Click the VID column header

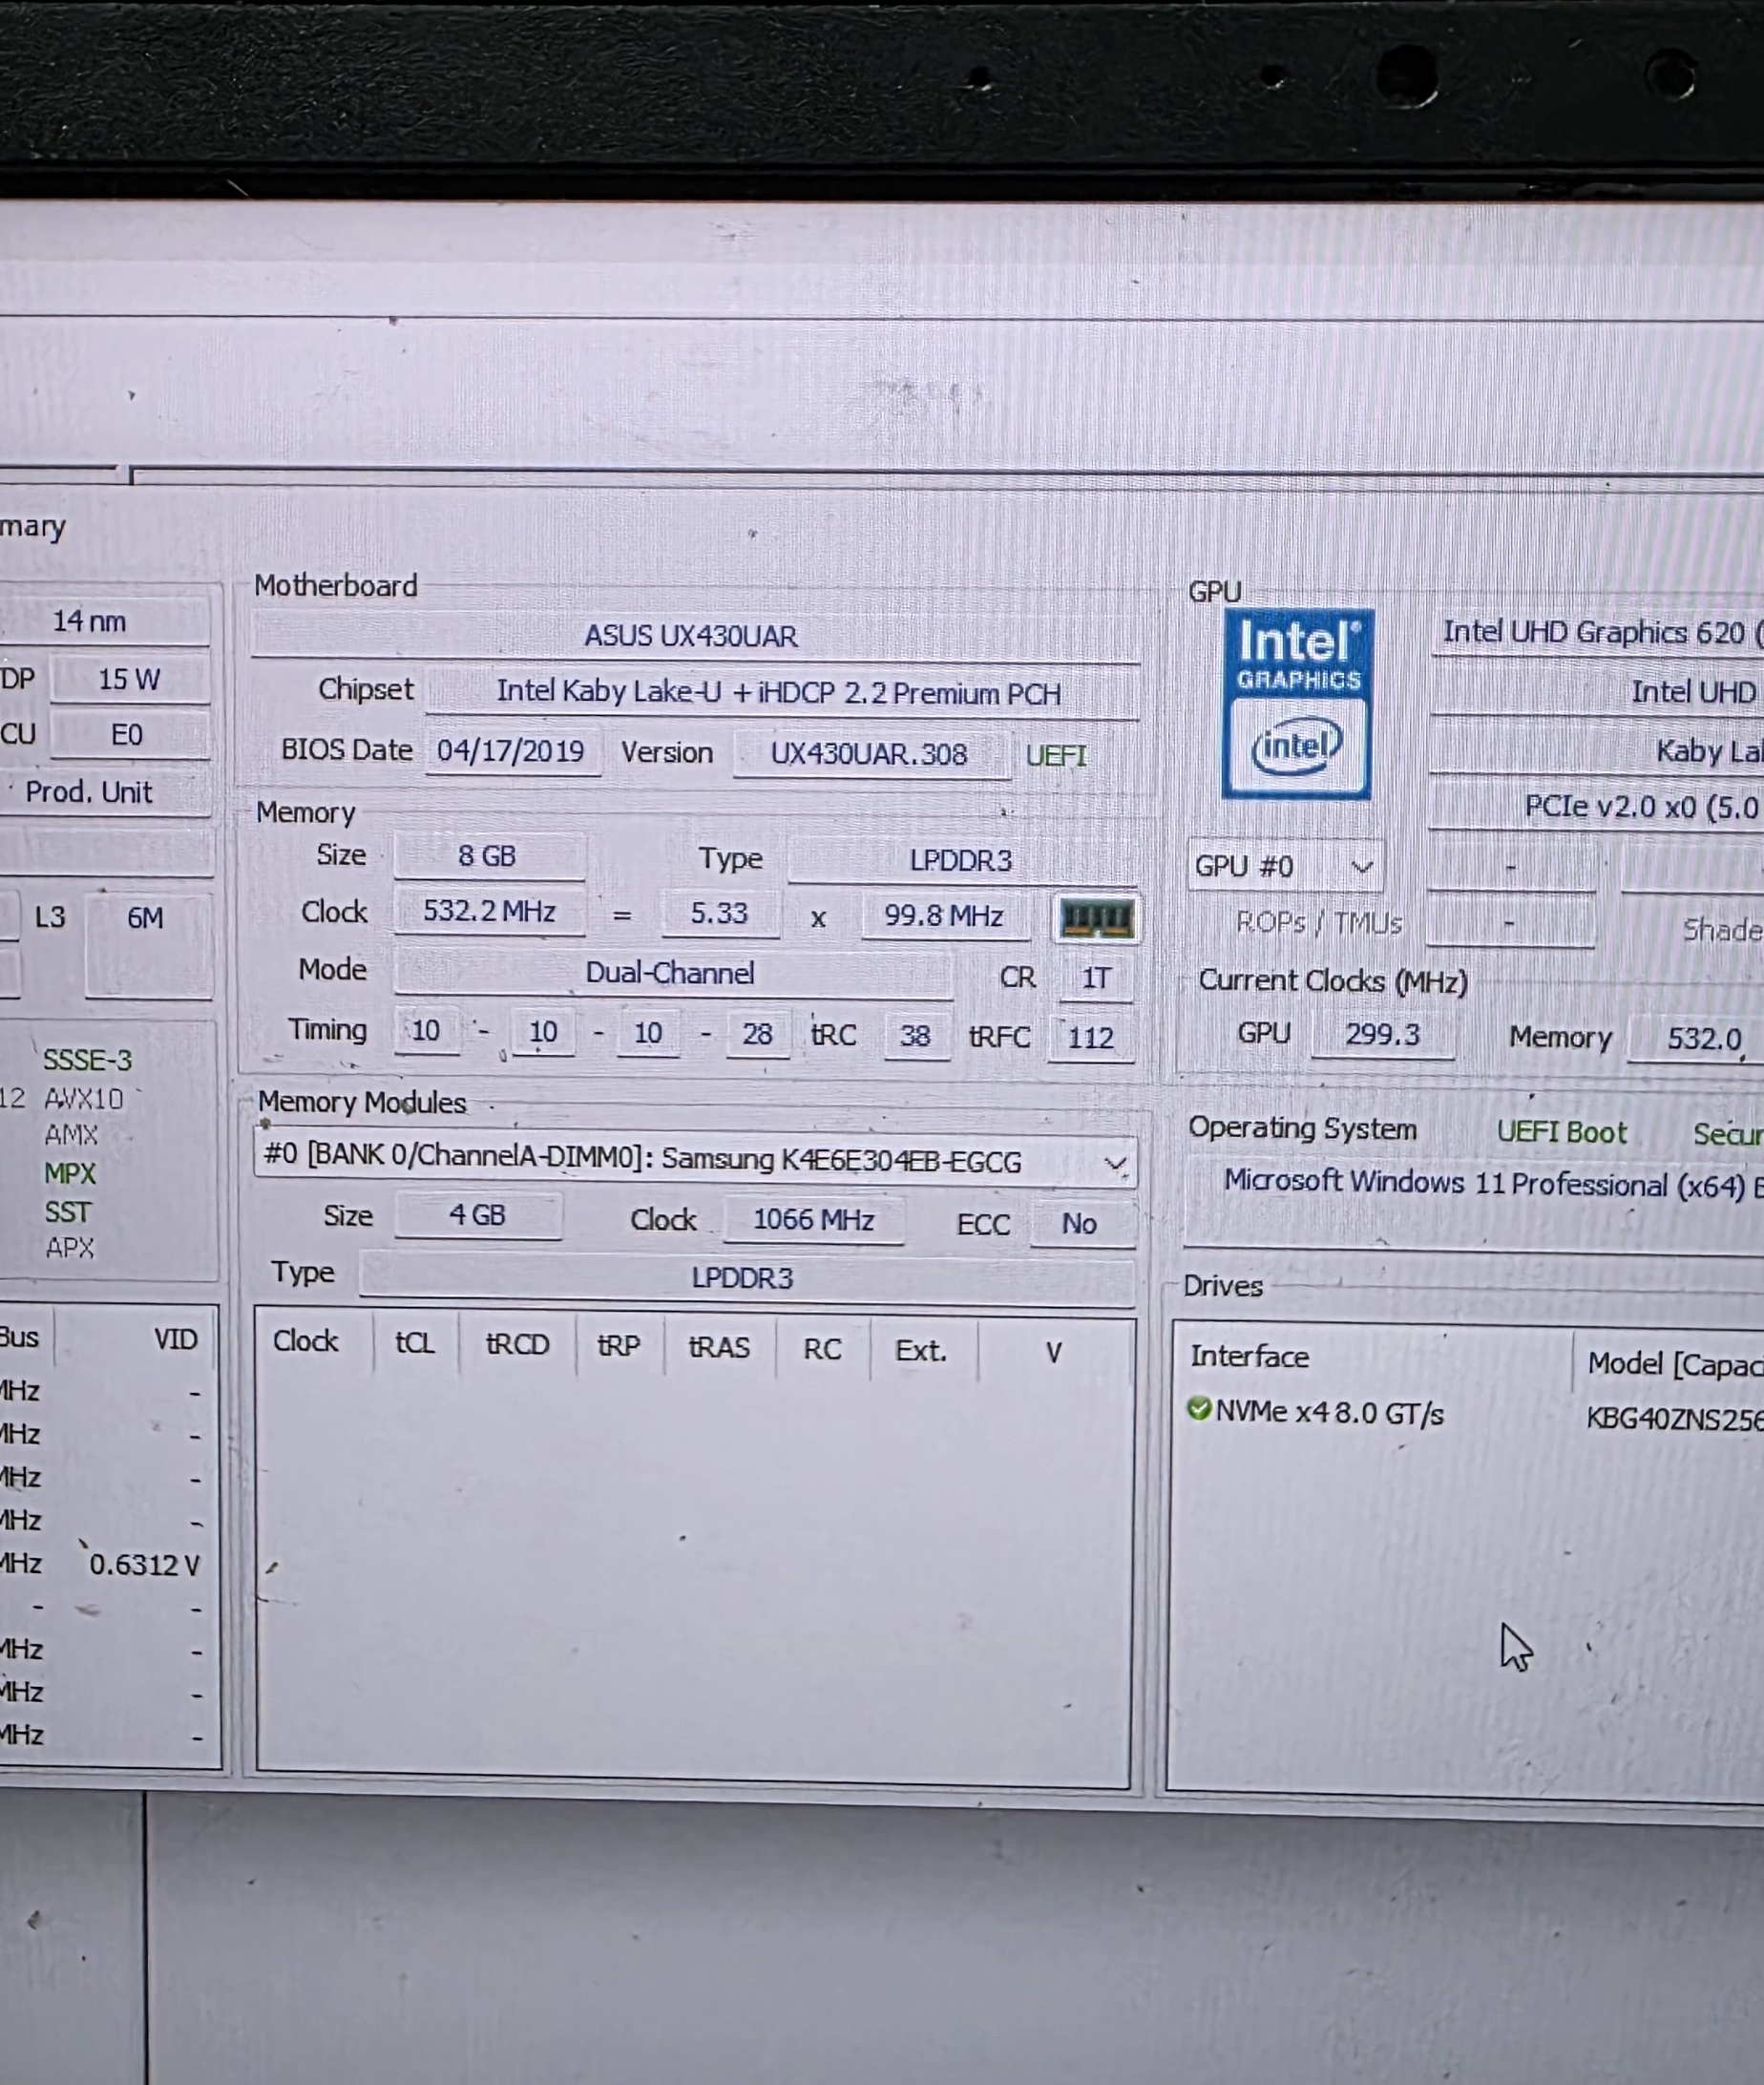(x=176, y=1339)
